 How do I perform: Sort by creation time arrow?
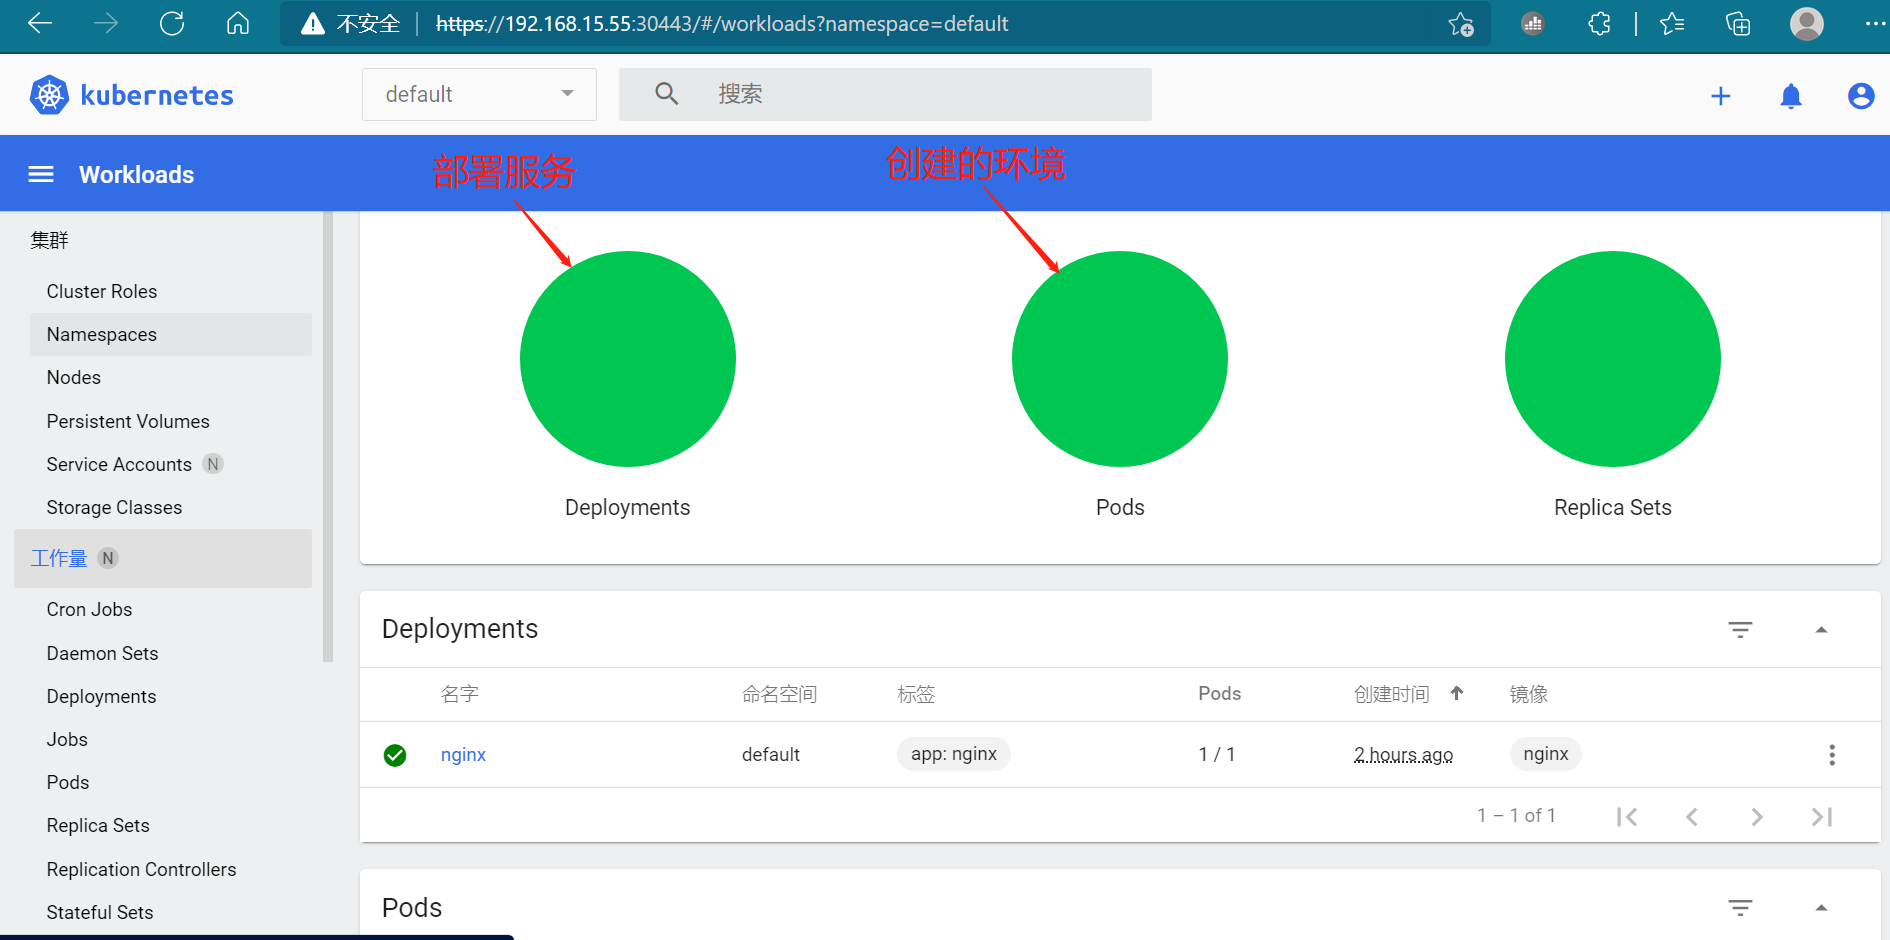(1457, 693)
